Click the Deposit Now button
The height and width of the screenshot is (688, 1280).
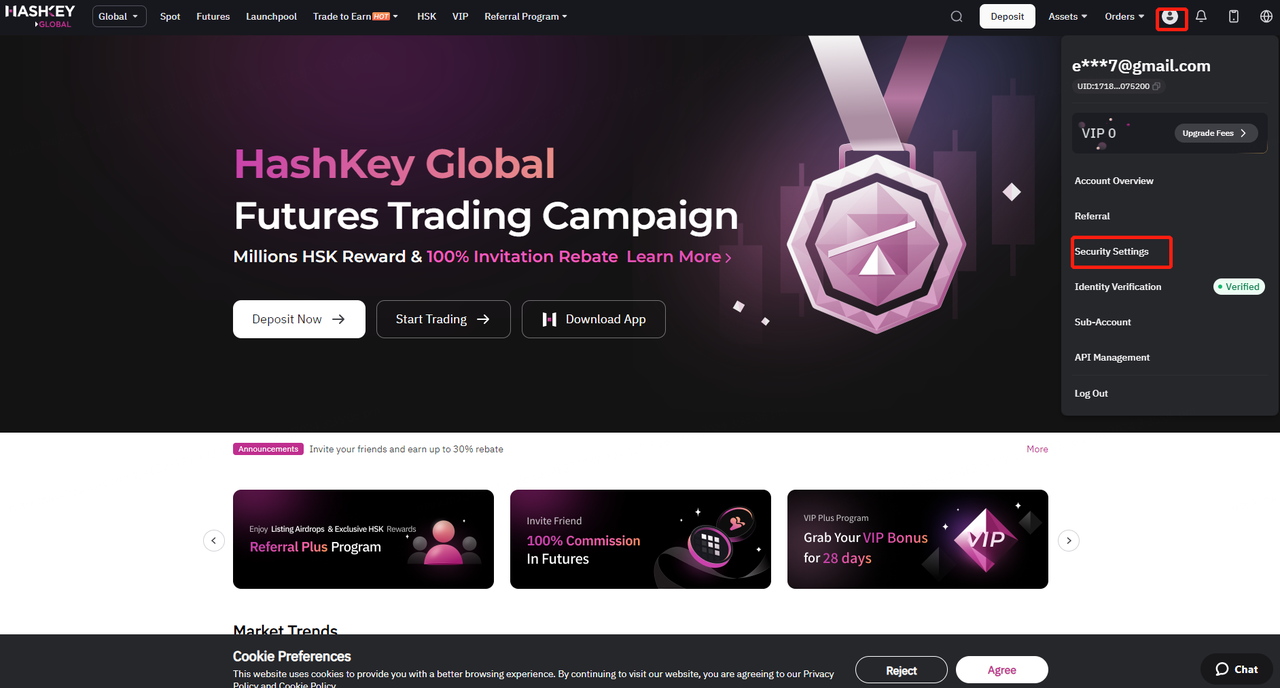click(299, 319)
